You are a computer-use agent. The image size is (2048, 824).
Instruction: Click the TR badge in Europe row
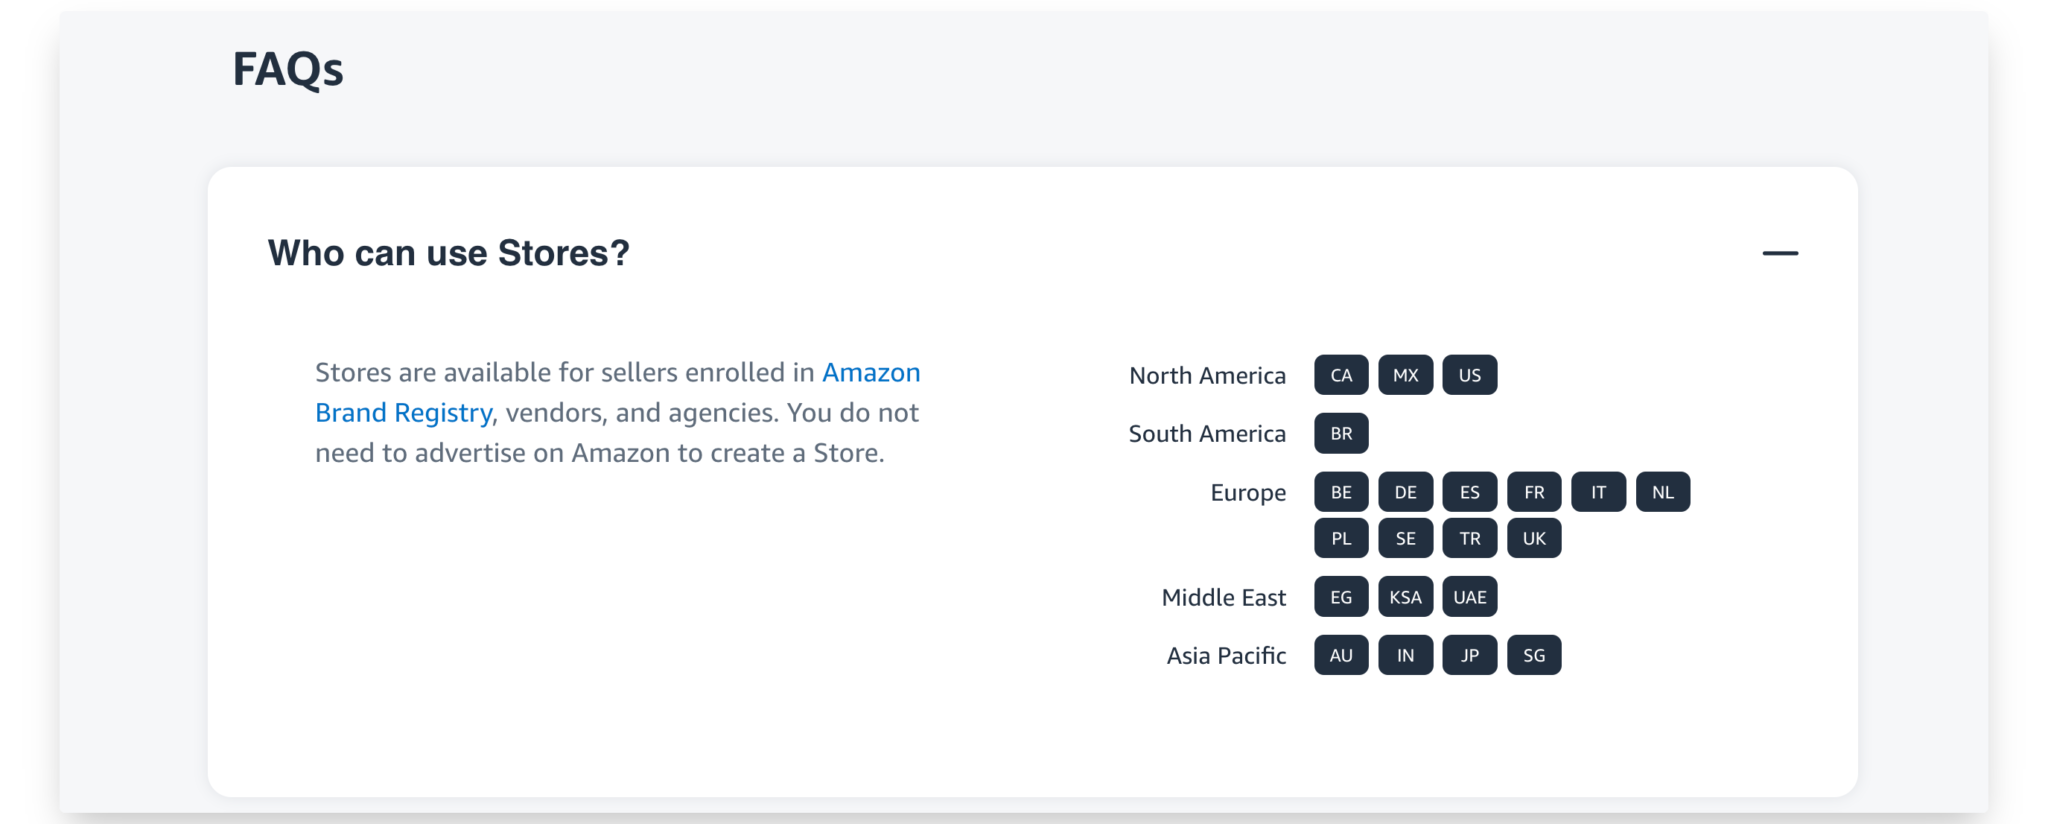[x=1469, y=537]
